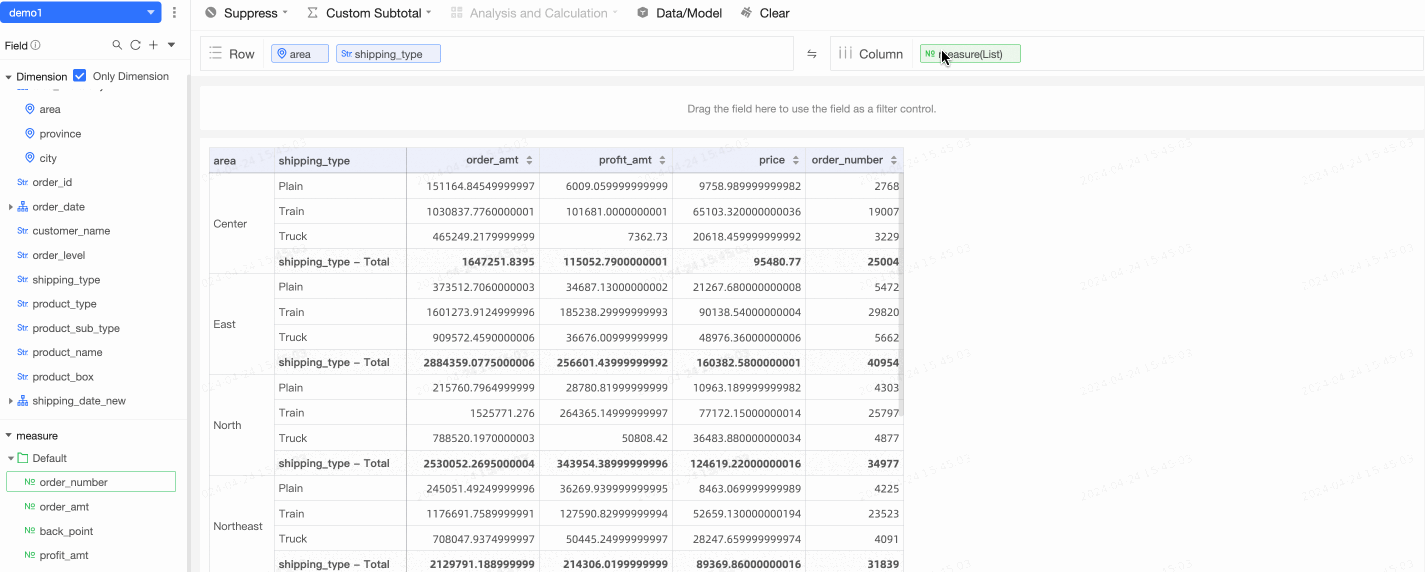Open the demo1 dataset dropdown

click(81, 13)
